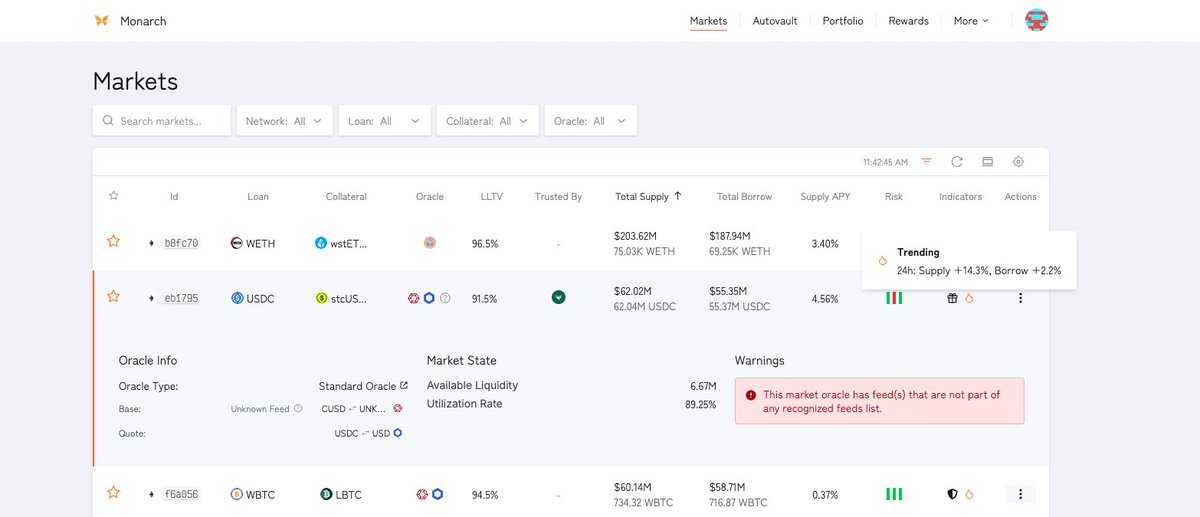This screenshot has width=1200, height=517.
Task: Refresh the markets table
Action: coord(957,161)
